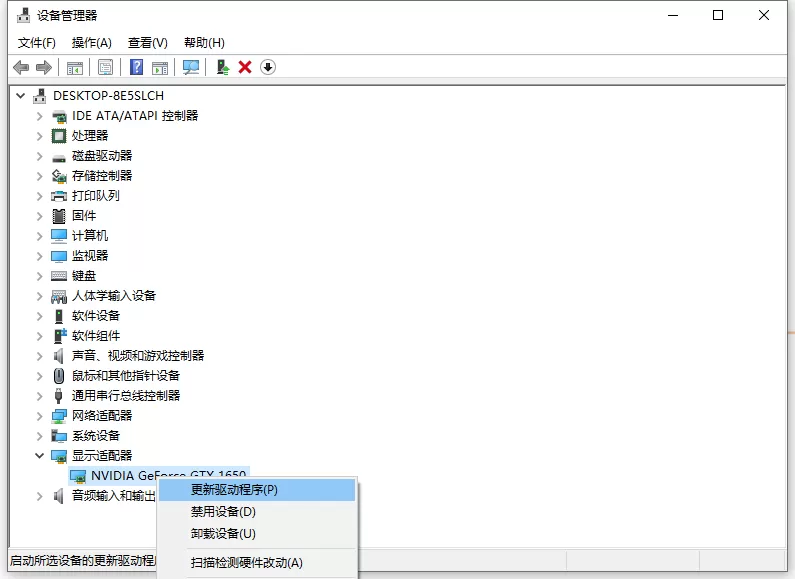
Task: Click the Forward arrow toolbar icon
Action: [44, 67]
